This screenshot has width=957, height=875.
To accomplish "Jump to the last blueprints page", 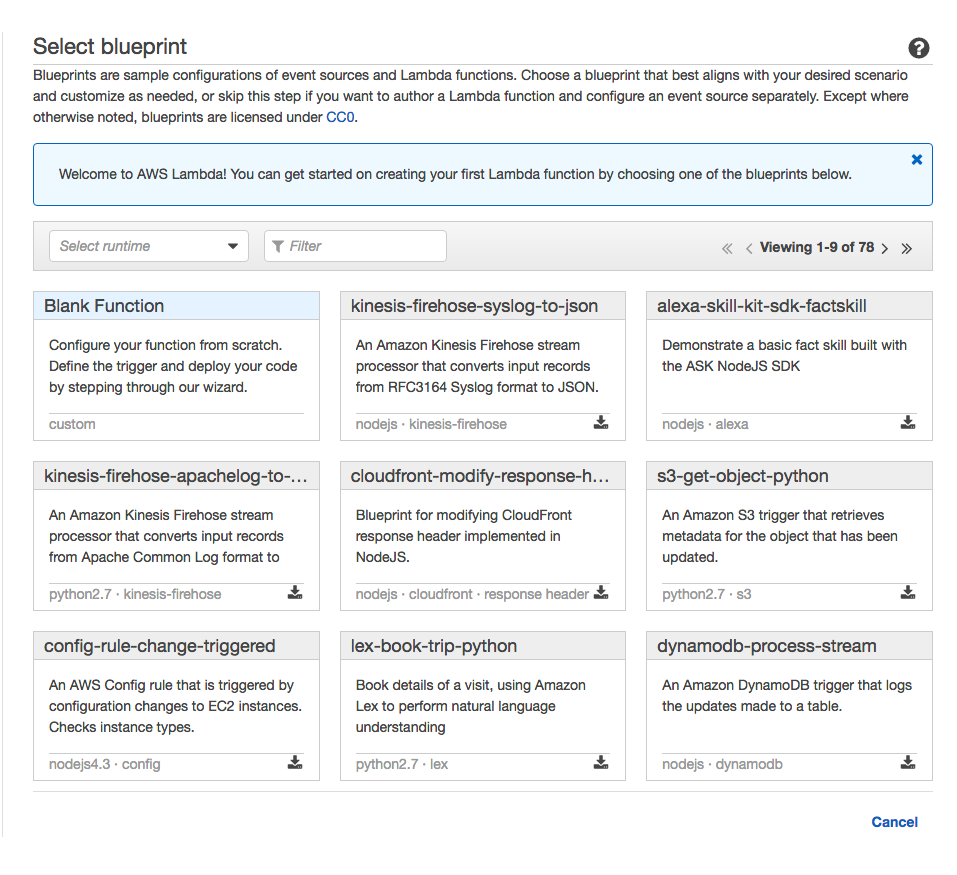I will pyautogui.click(x=906, y=248).
